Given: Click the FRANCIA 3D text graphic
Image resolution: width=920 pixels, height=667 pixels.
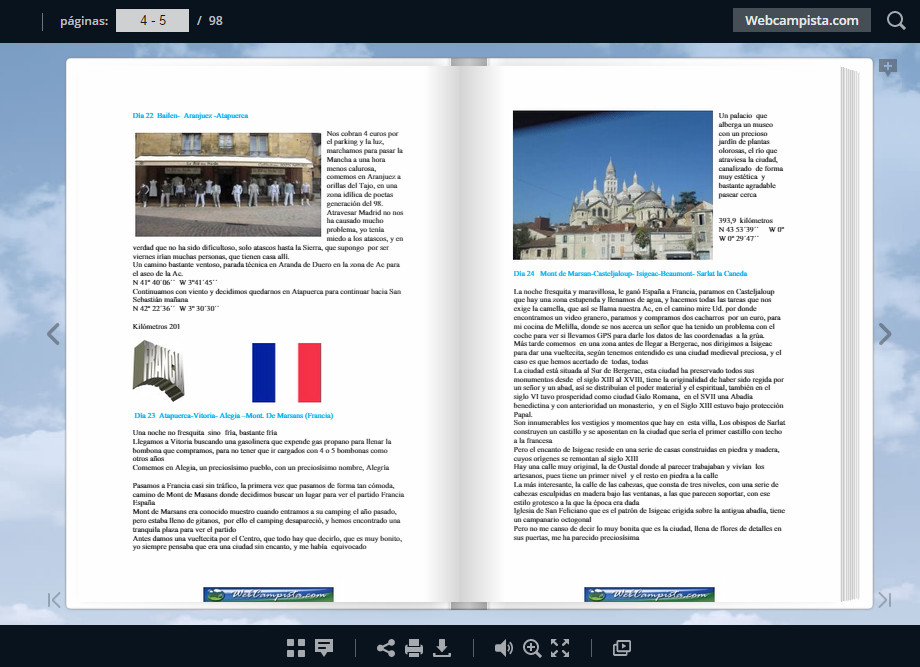Looking at the screenshot, I should pyautogui.click(x=159, y=370).
